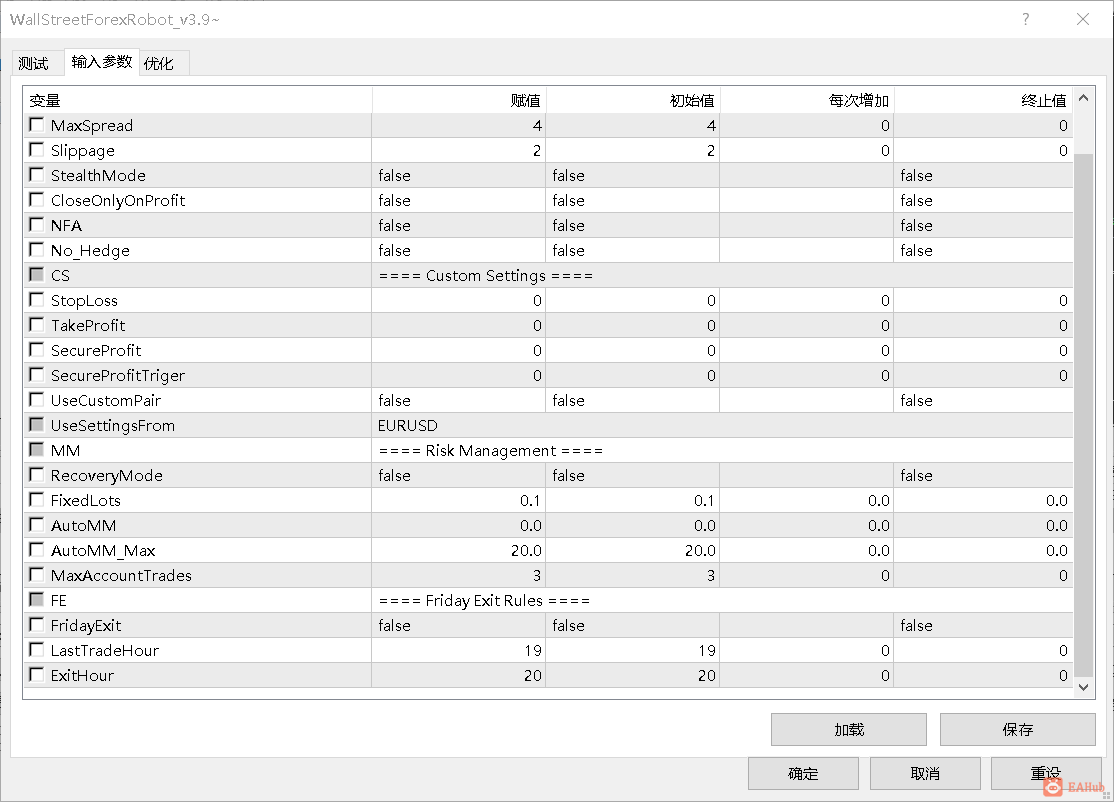The height and width of the screenshot is (802, 1114).
Task: Select the UseCustomPair variable name
Action: 106,400
